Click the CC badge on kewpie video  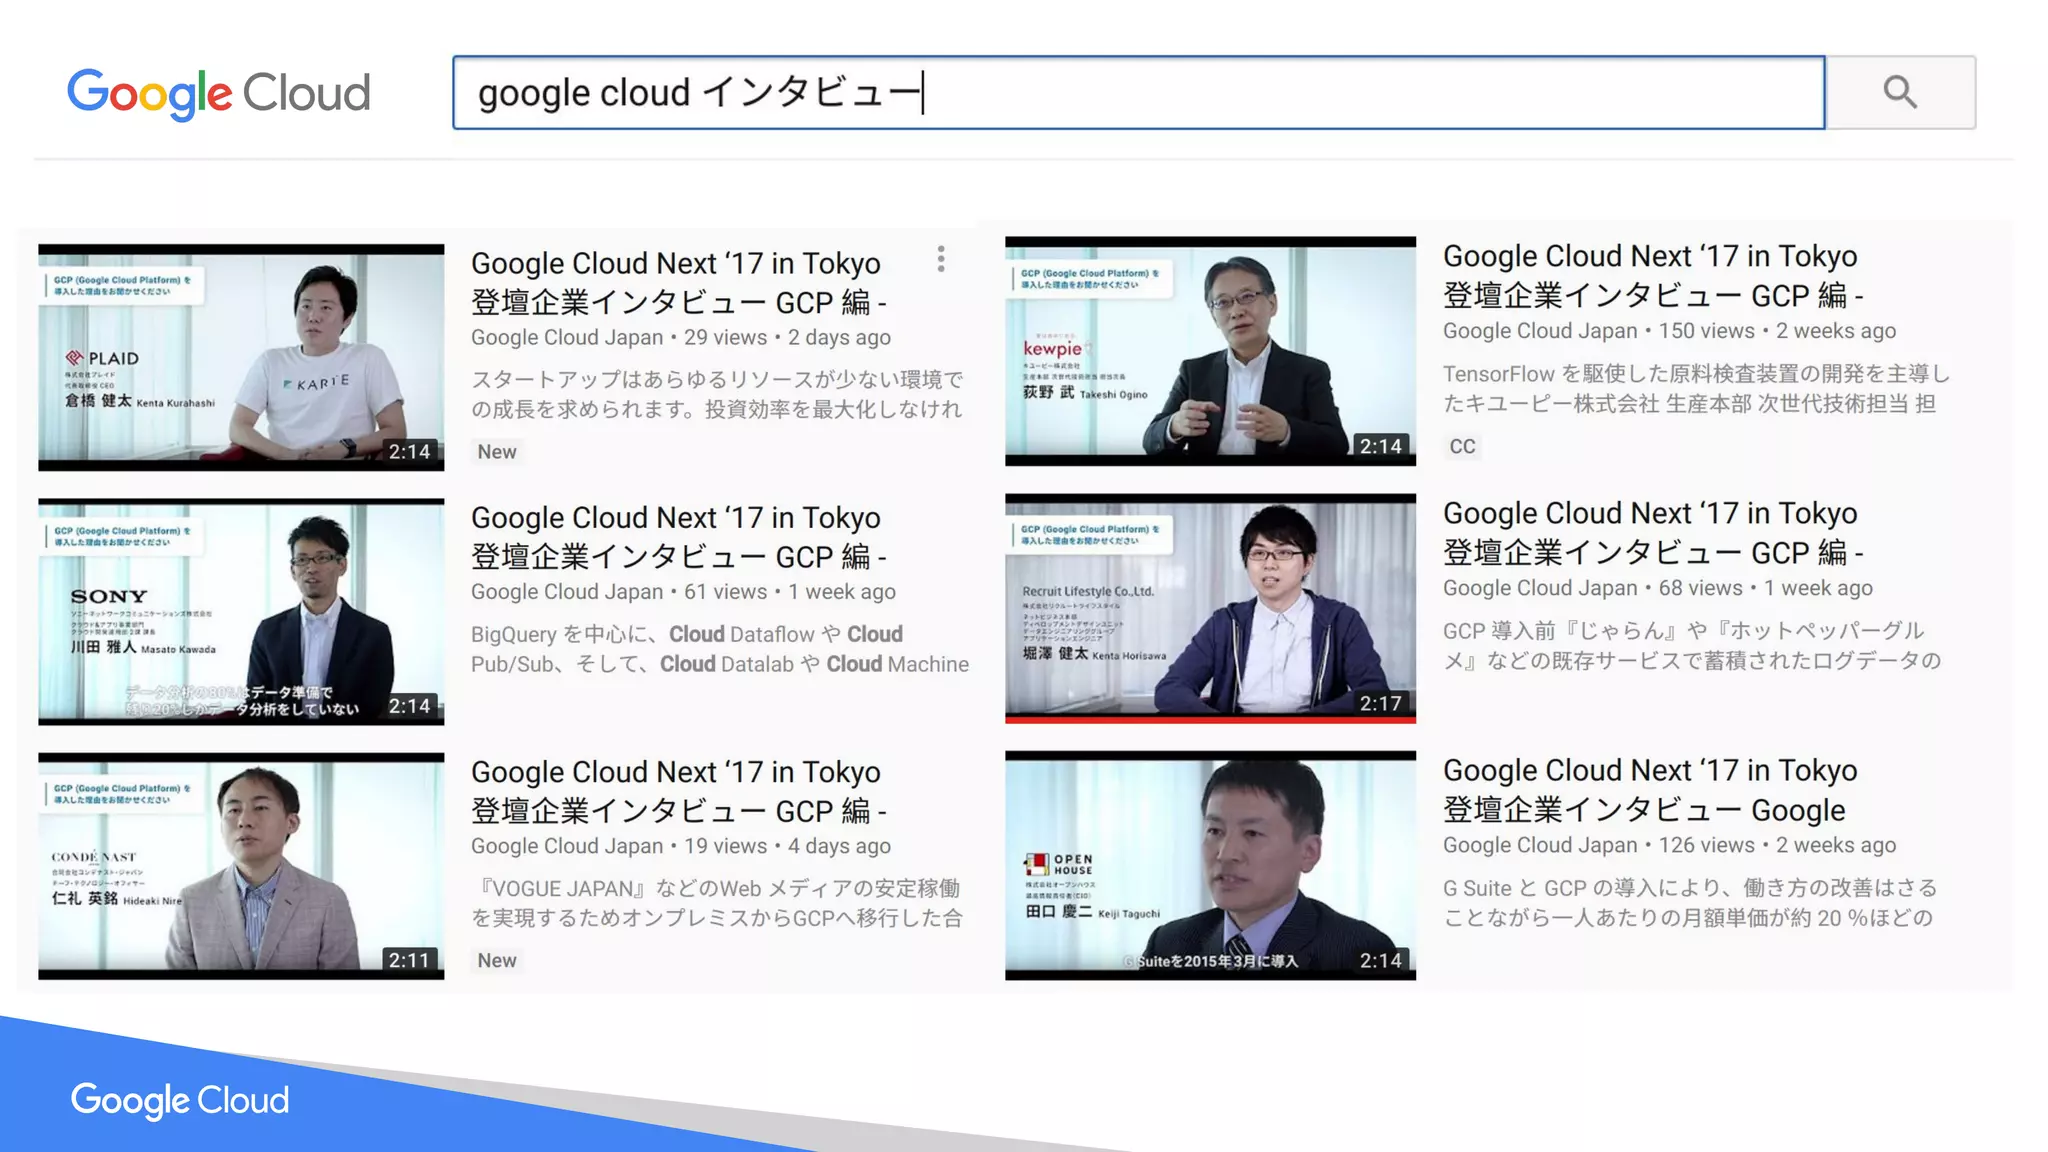[x=1462, y=447]
